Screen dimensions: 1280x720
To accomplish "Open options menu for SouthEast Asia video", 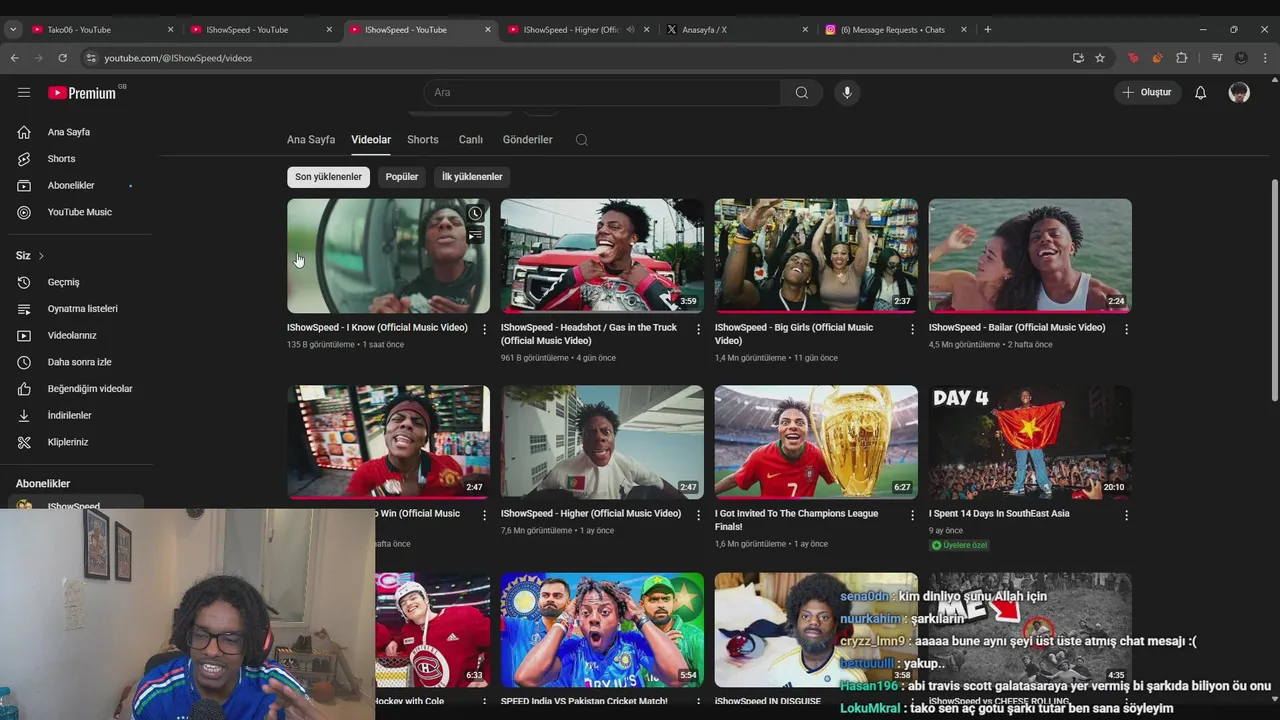I will pyautogui.click(x=1126, y=515).
